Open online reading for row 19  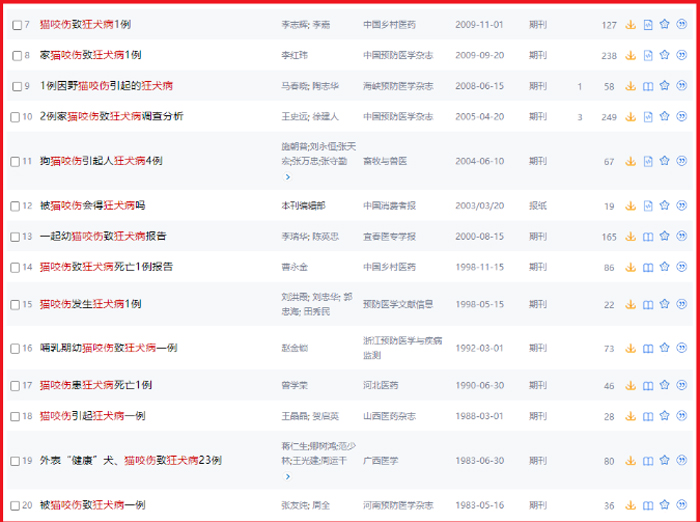click(648, 461)
